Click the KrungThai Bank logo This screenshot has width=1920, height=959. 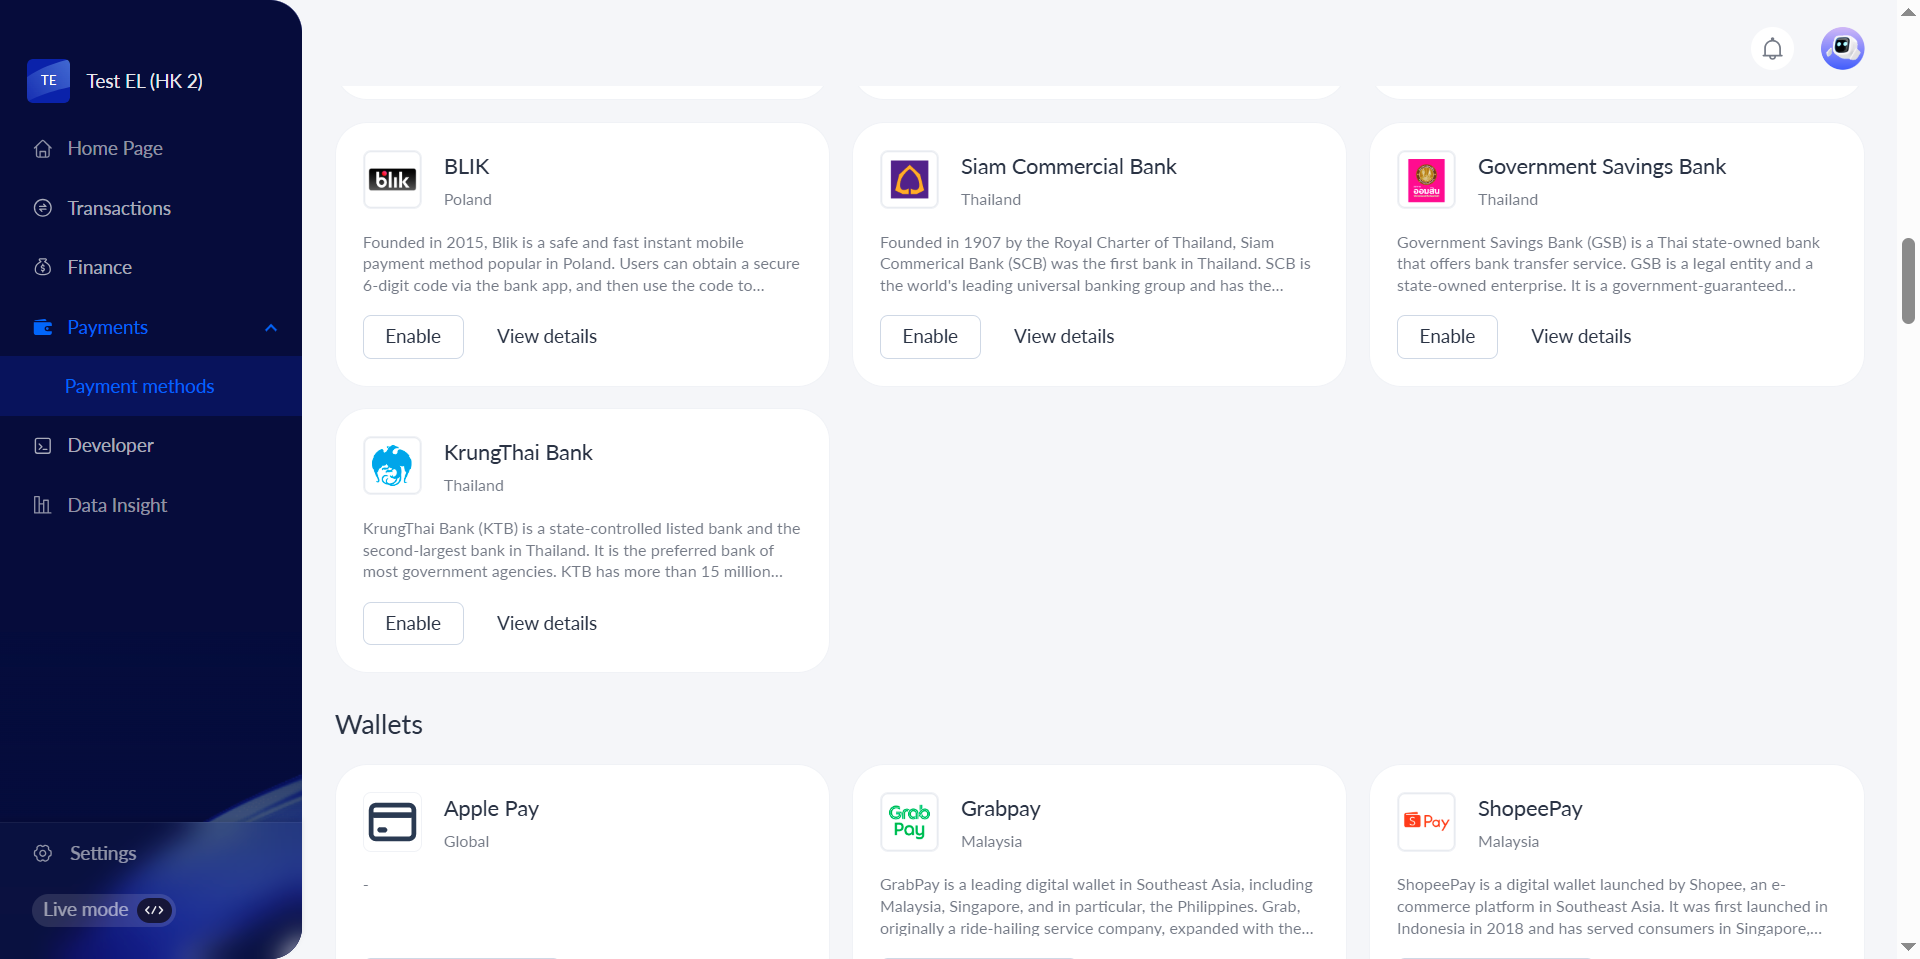coord(392,466)
